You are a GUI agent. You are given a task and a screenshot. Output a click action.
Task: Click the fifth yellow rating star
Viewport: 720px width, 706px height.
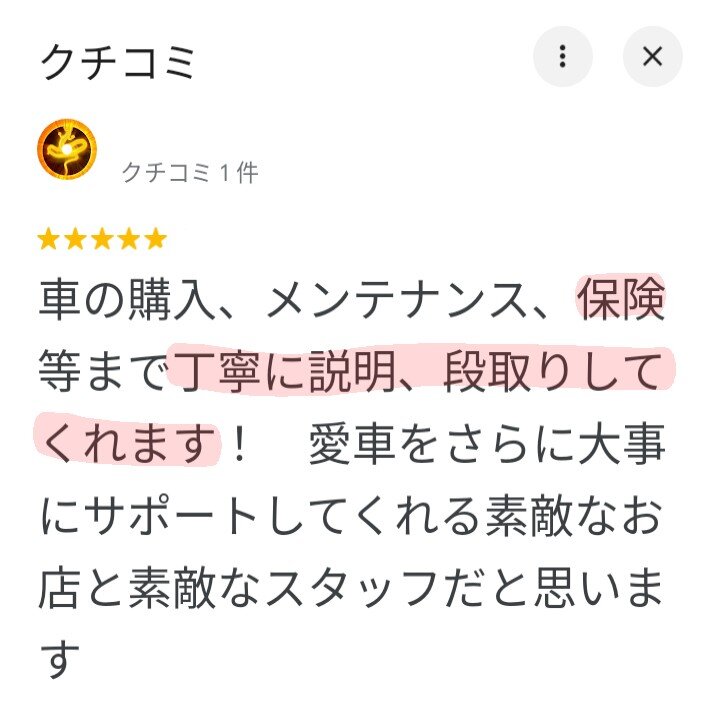coord(156,239)
